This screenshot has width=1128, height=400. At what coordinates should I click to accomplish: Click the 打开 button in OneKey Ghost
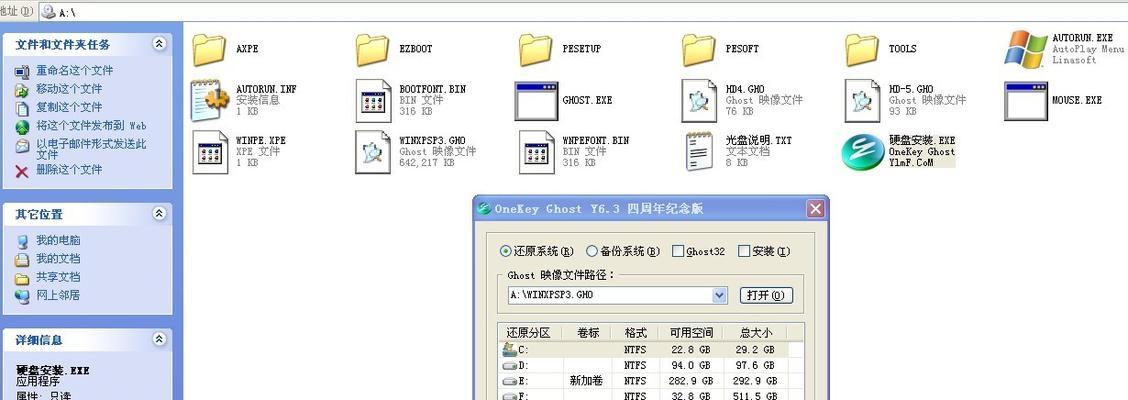tap(766, 295)
